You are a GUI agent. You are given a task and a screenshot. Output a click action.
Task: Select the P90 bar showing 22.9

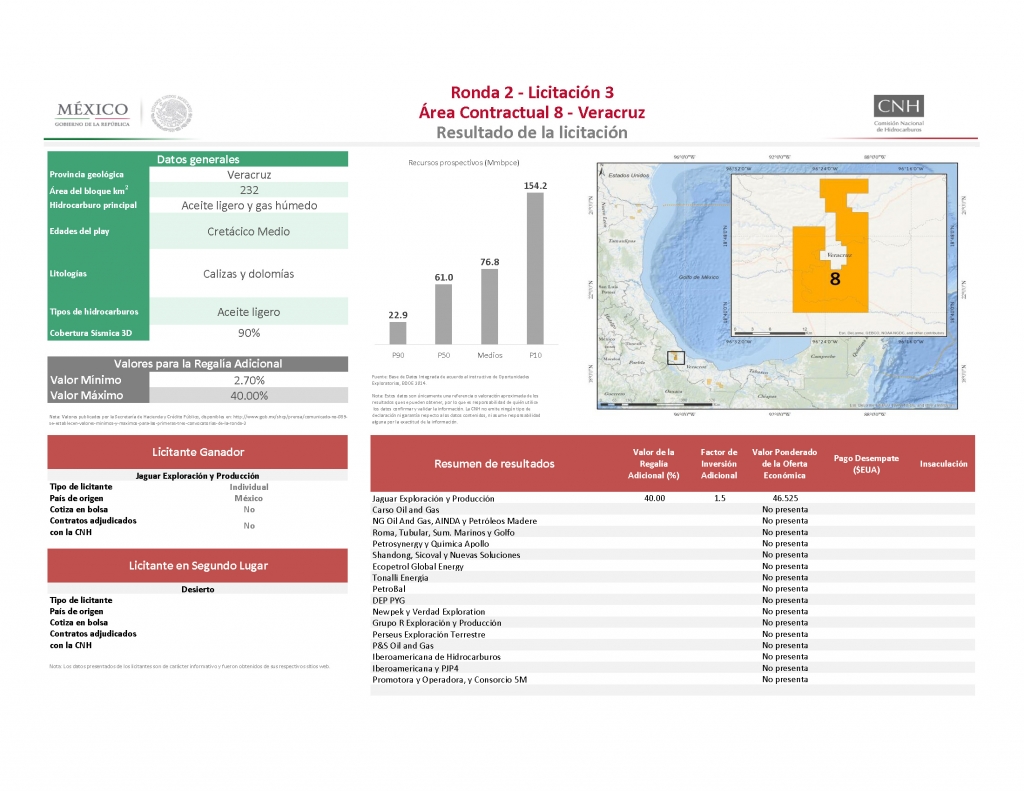(398, 333)
